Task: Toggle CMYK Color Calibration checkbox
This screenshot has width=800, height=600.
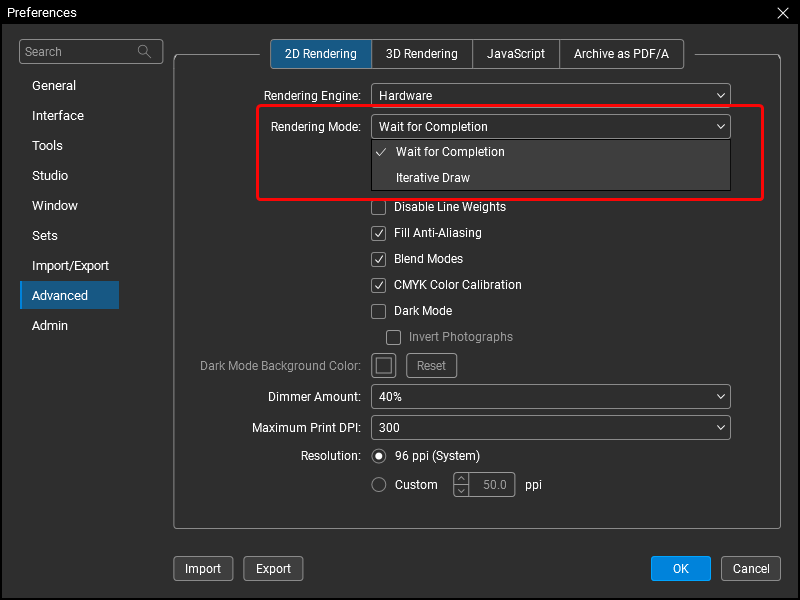Action: click(379, 285)
